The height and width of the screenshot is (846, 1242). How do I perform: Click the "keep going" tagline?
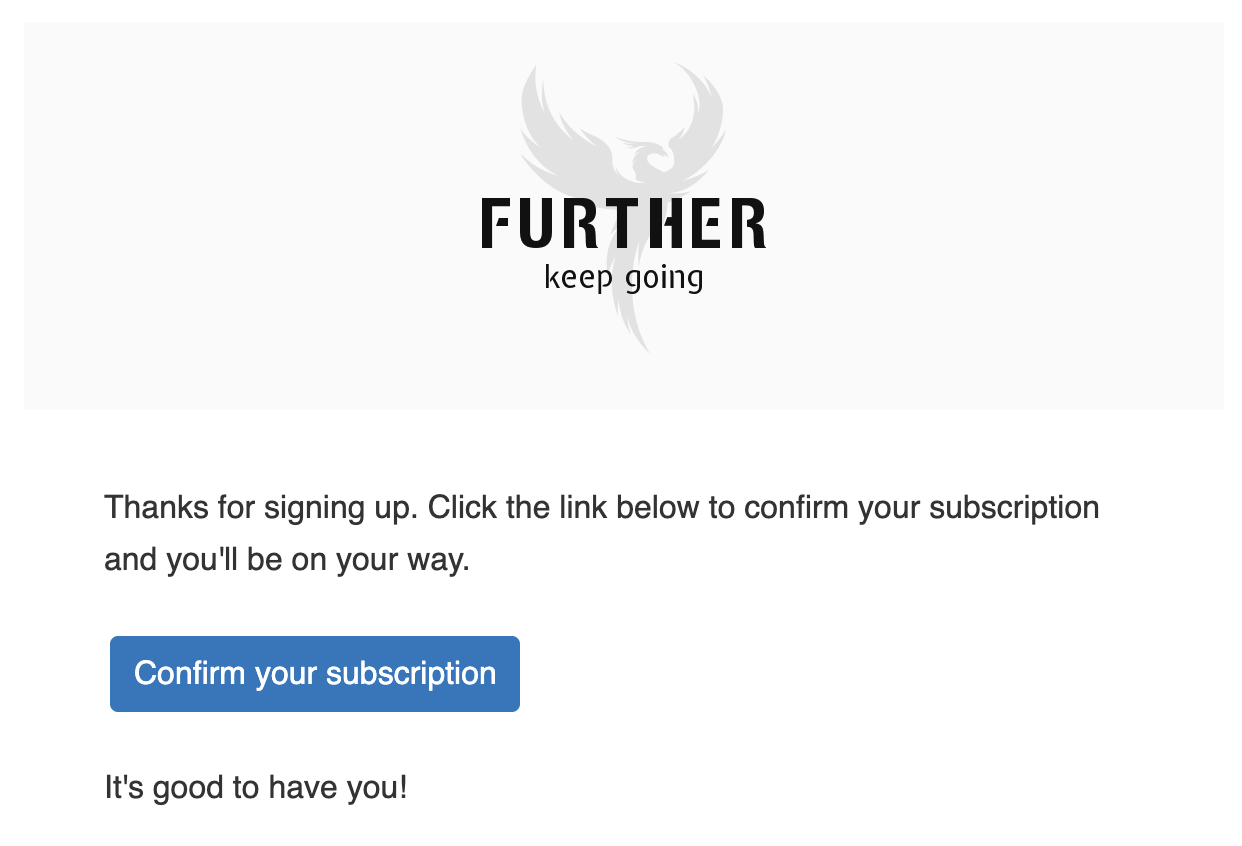coord(623,277)
